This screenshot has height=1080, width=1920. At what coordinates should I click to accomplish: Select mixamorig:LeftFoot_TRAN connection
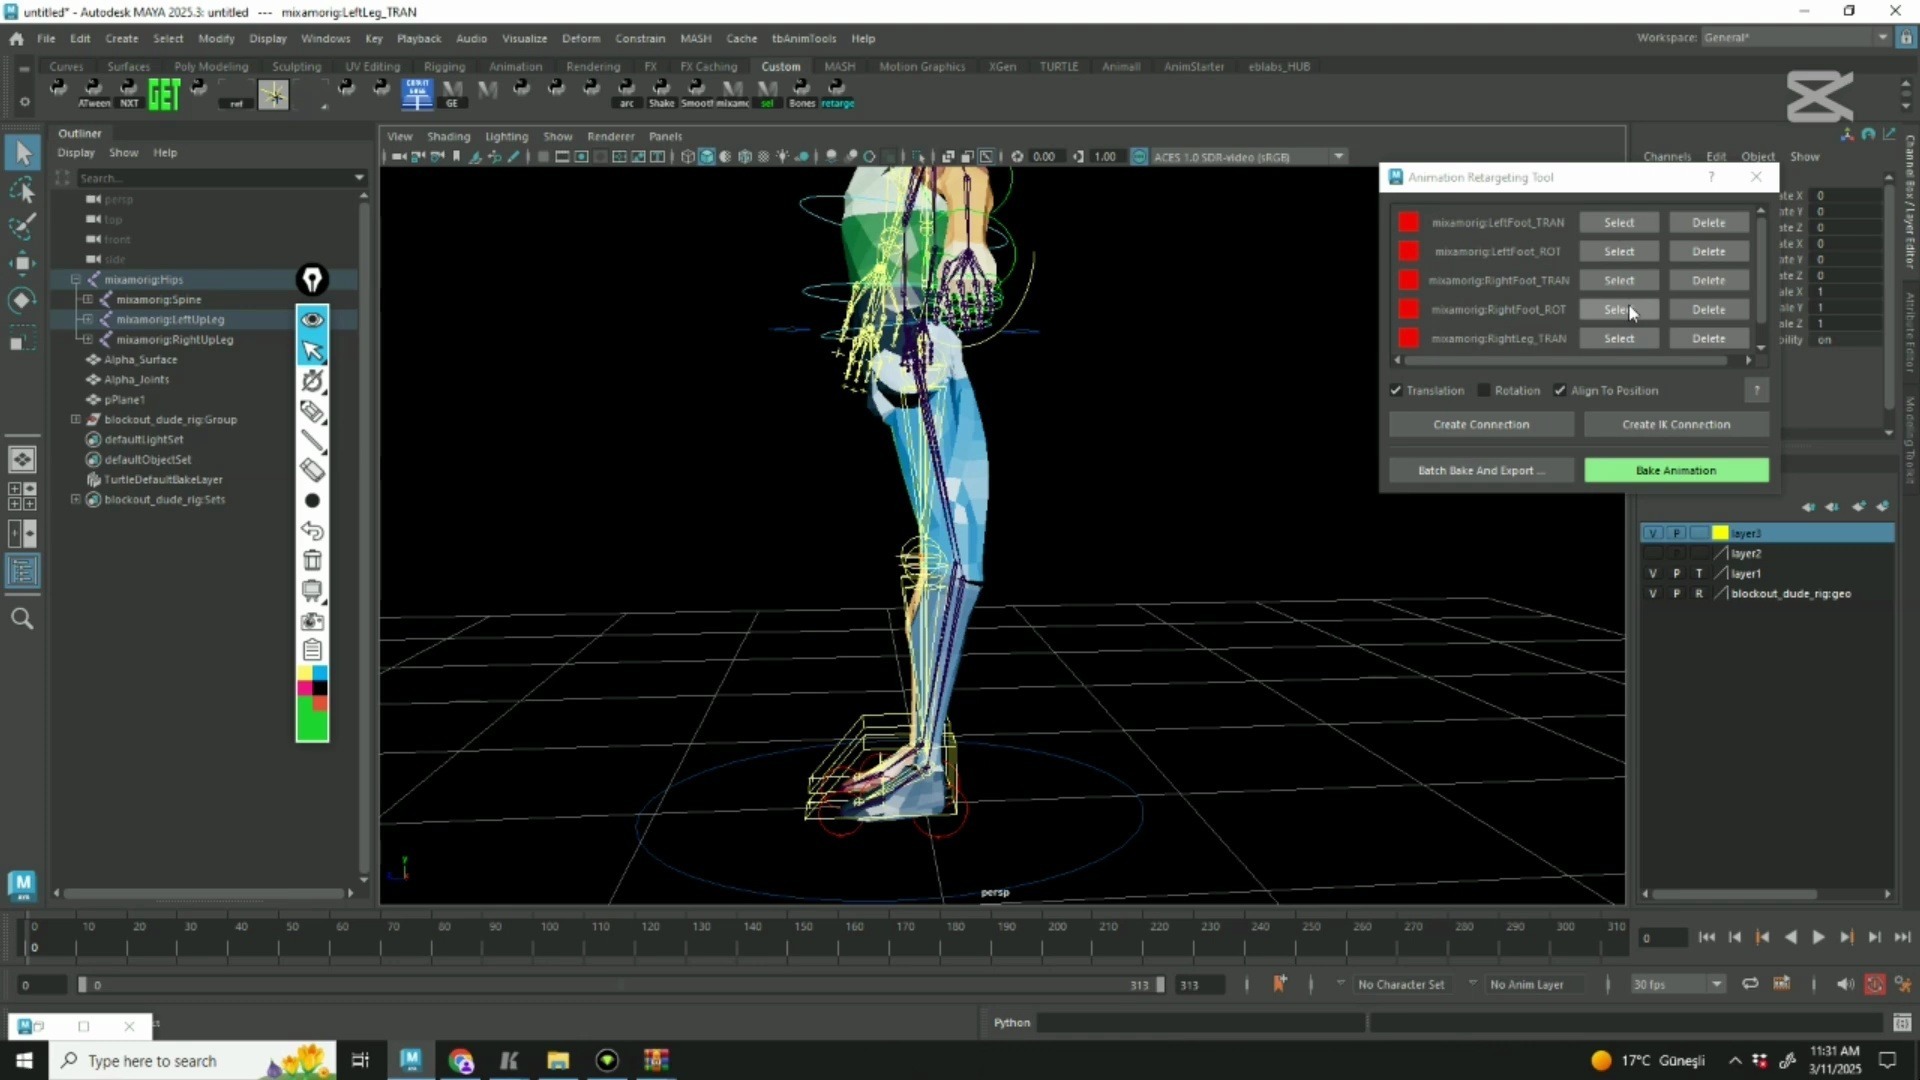pyautogui.click(x=1619, y=223)
